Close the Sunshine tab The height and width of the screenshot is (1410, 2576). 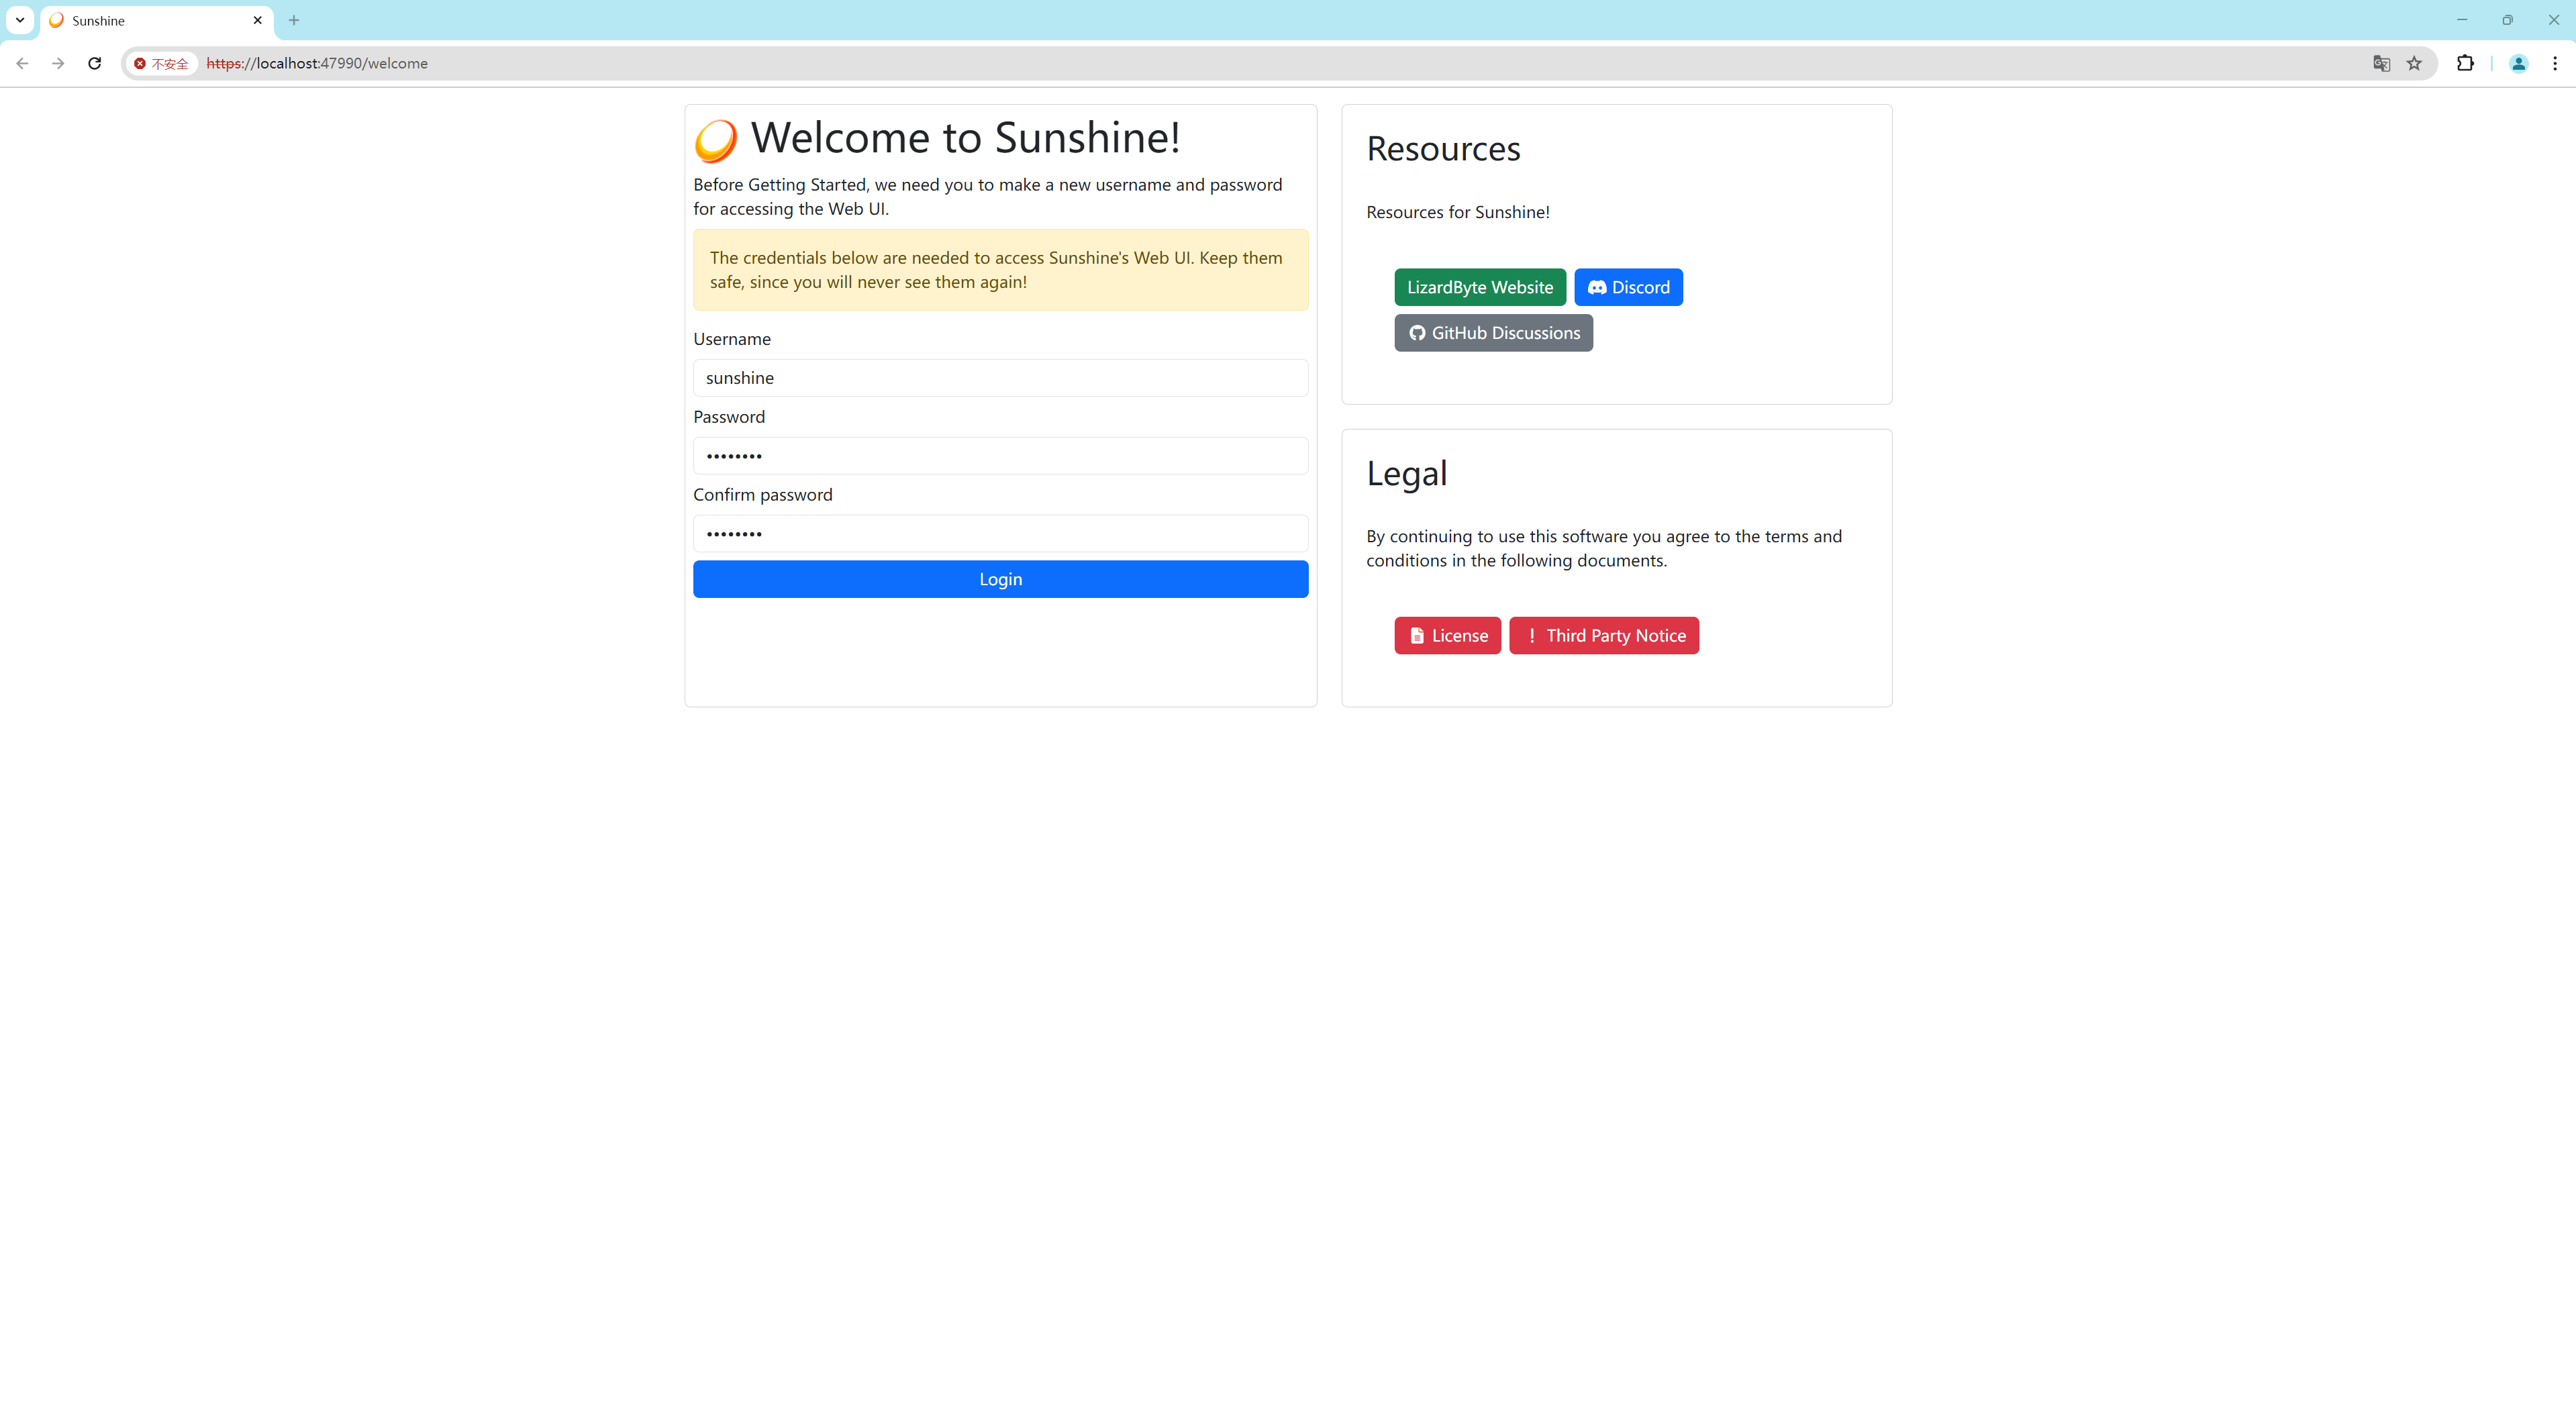(x=257, y=20)
